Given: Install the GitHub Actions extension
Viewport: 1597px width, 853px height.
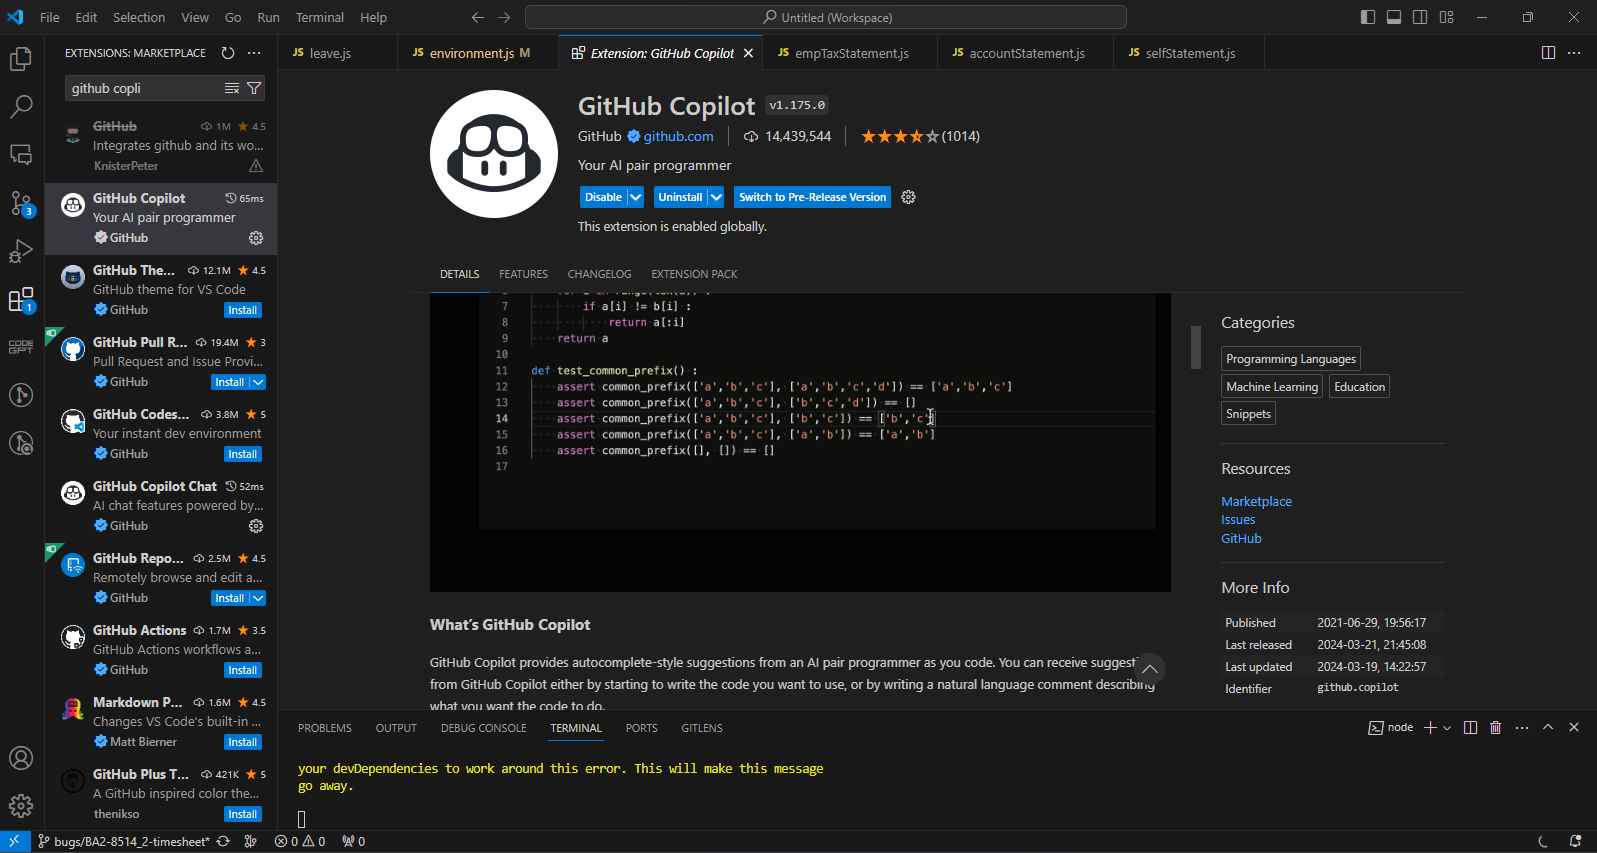Looking at the screenshot, I should (242, 670).
